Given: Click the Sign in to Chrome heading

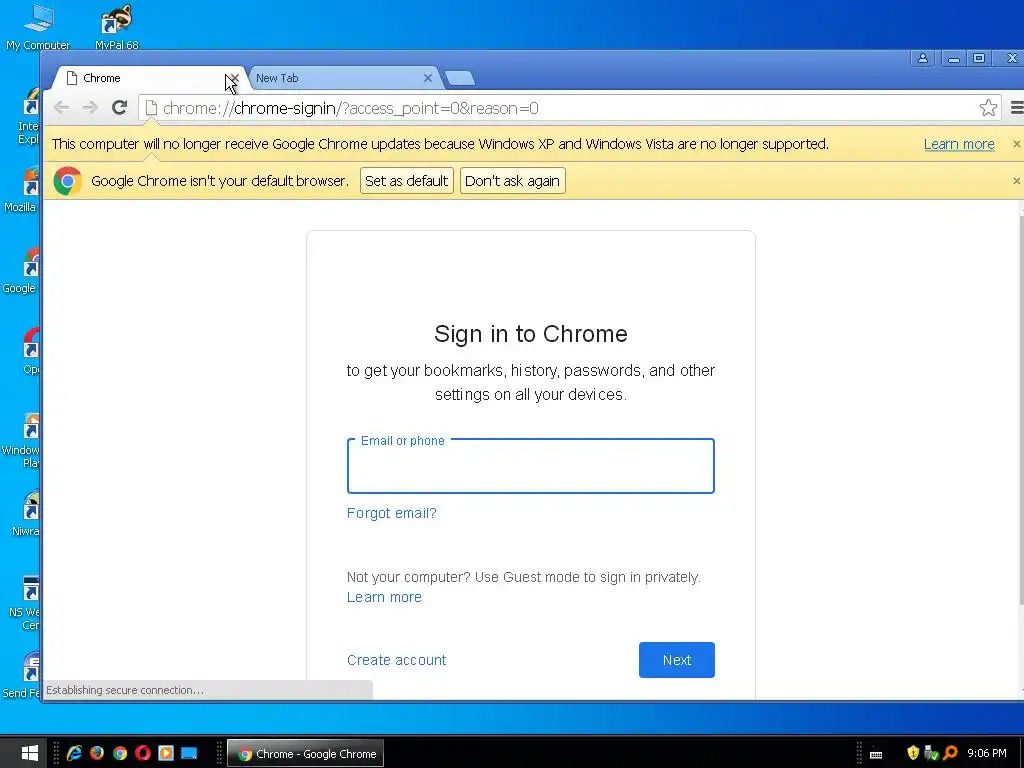Looking at the screenshot, I should (530, 334).
